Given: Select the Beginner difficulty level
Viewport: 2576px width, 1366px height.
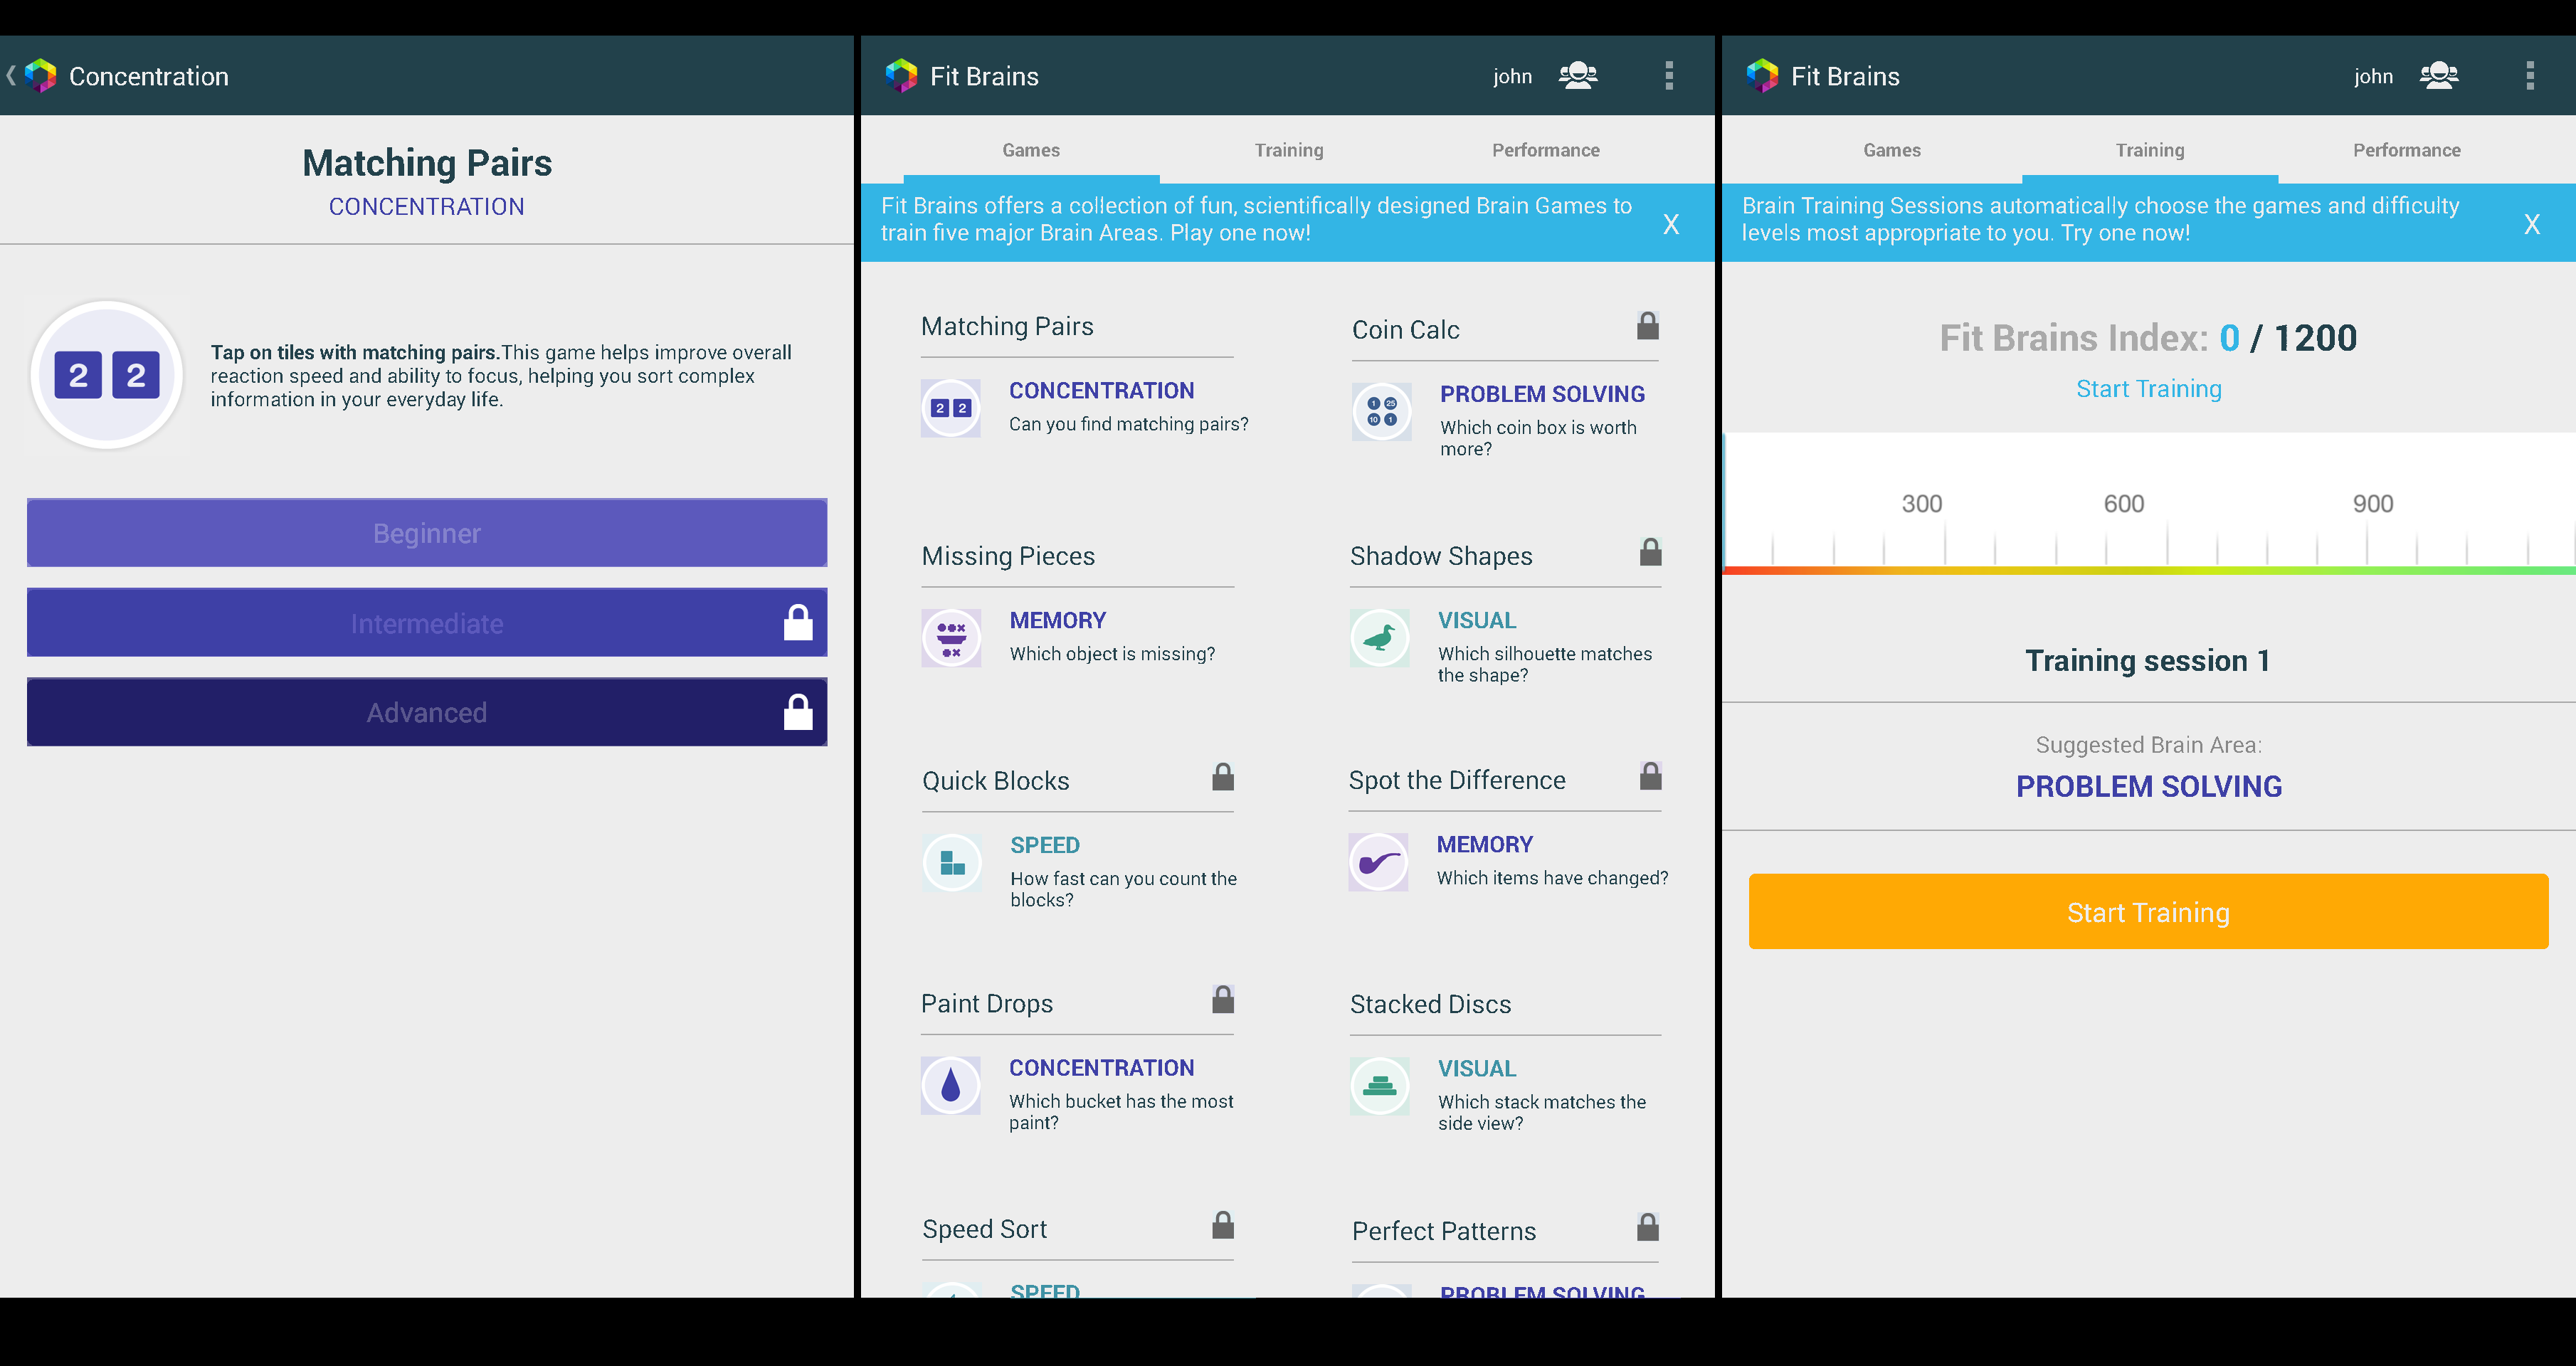Looking at the screenshot, I should (x=427, y=533).
